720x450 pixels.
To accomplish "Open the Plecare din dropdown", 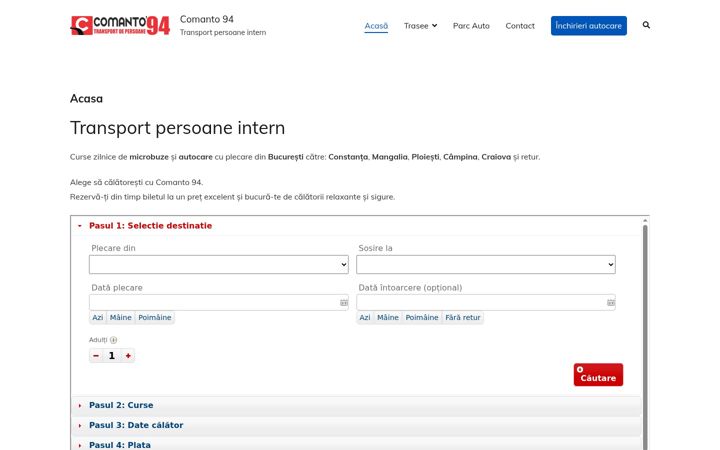I will point(219,264).
